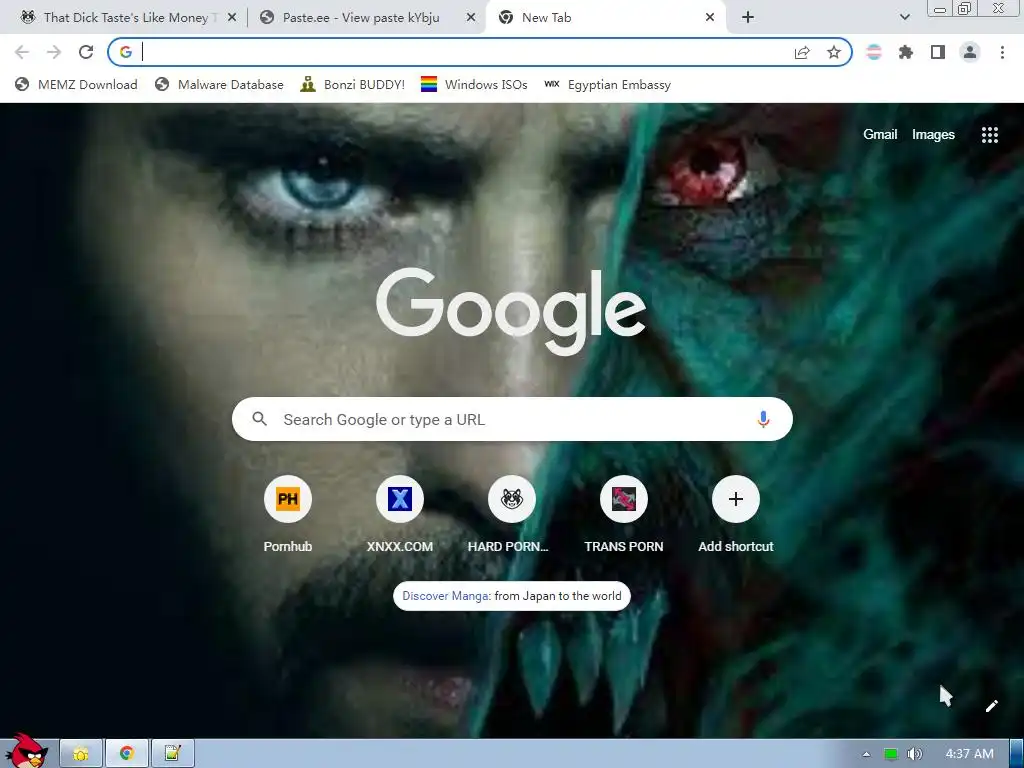Bookmark this tab with the star icon
This screenshot has width=1024, height=768.
pyautogui.click(x=834, y=52)
